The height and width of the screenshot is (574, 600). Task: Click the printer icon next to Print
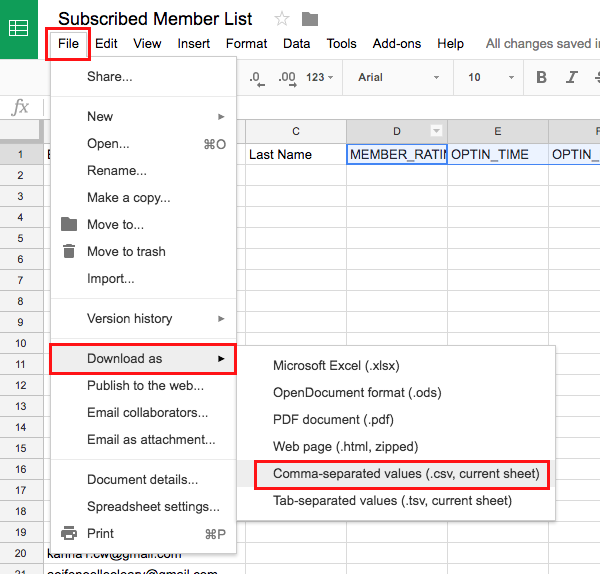coord(69,533)
